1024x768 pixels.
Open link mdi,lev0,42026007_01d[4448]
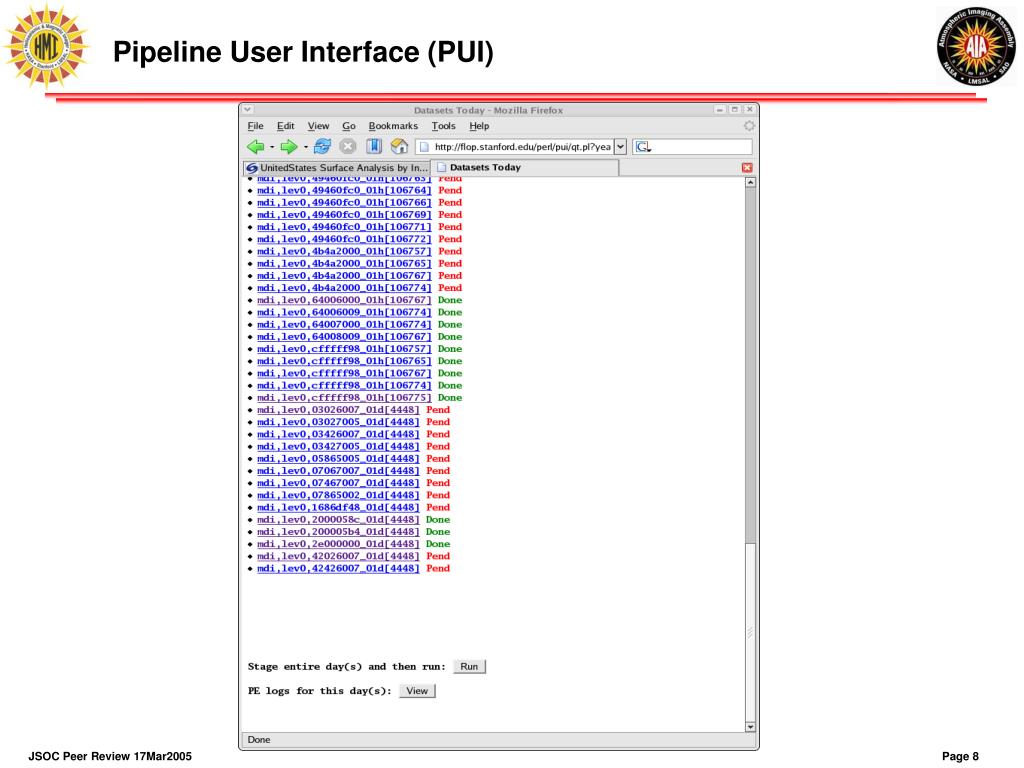pyautogui.click(x=338, y=556)
